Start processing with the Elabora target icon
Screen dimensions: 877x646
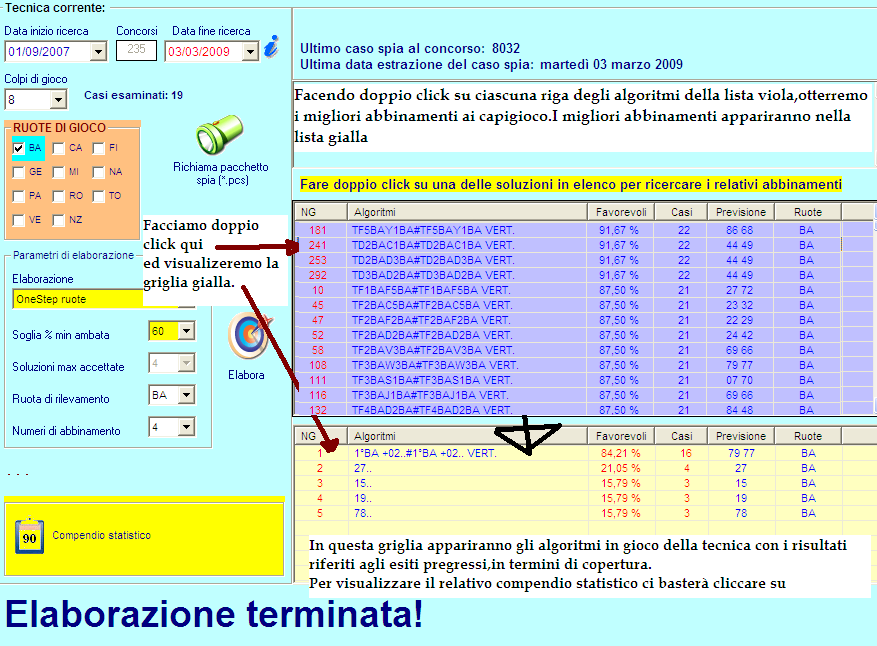point(249,336)
